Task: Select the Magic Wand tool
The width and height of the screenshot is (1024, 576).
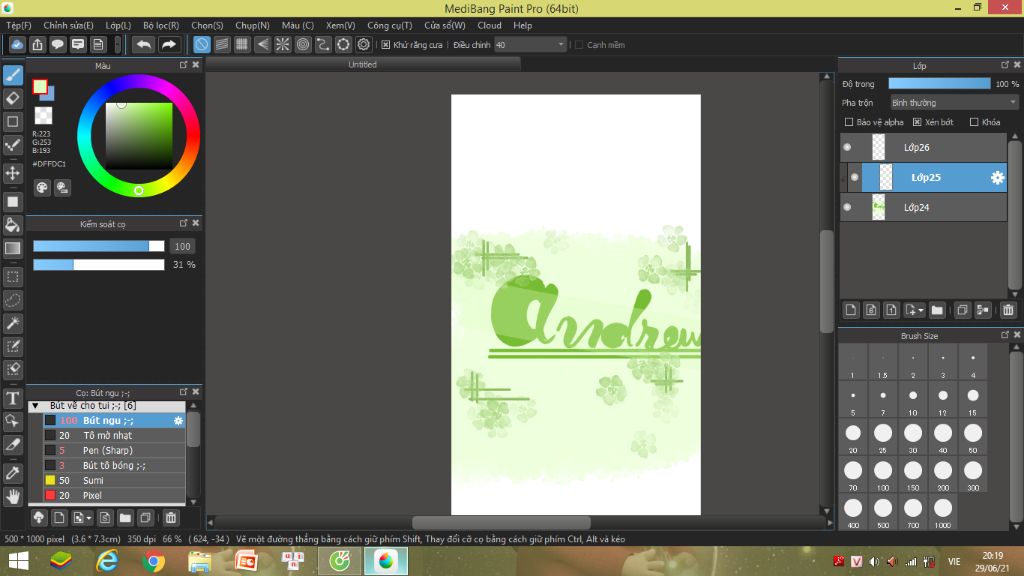Action: pyautogui.click(x=13, y=323)
